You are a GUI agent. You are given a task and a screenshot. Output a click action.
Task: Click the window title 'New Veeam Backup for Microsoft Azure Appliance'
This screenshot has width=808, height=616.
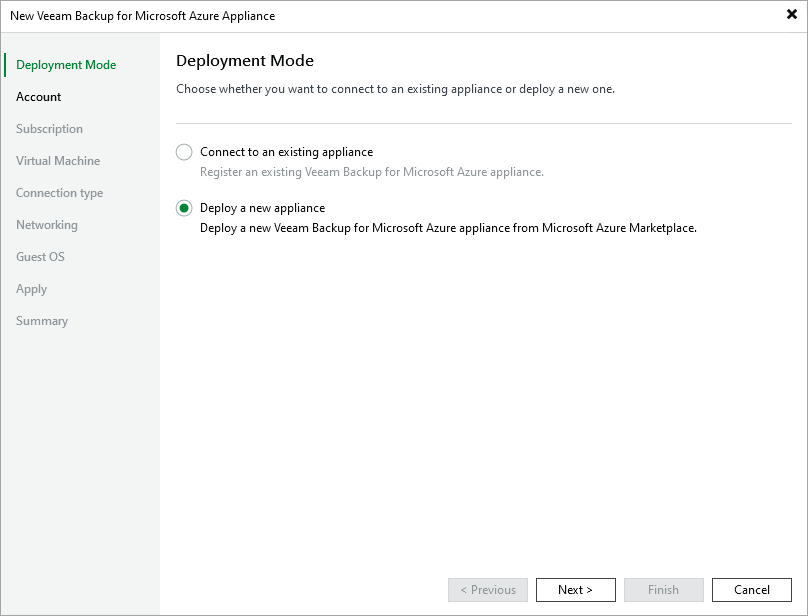point(143,16)
